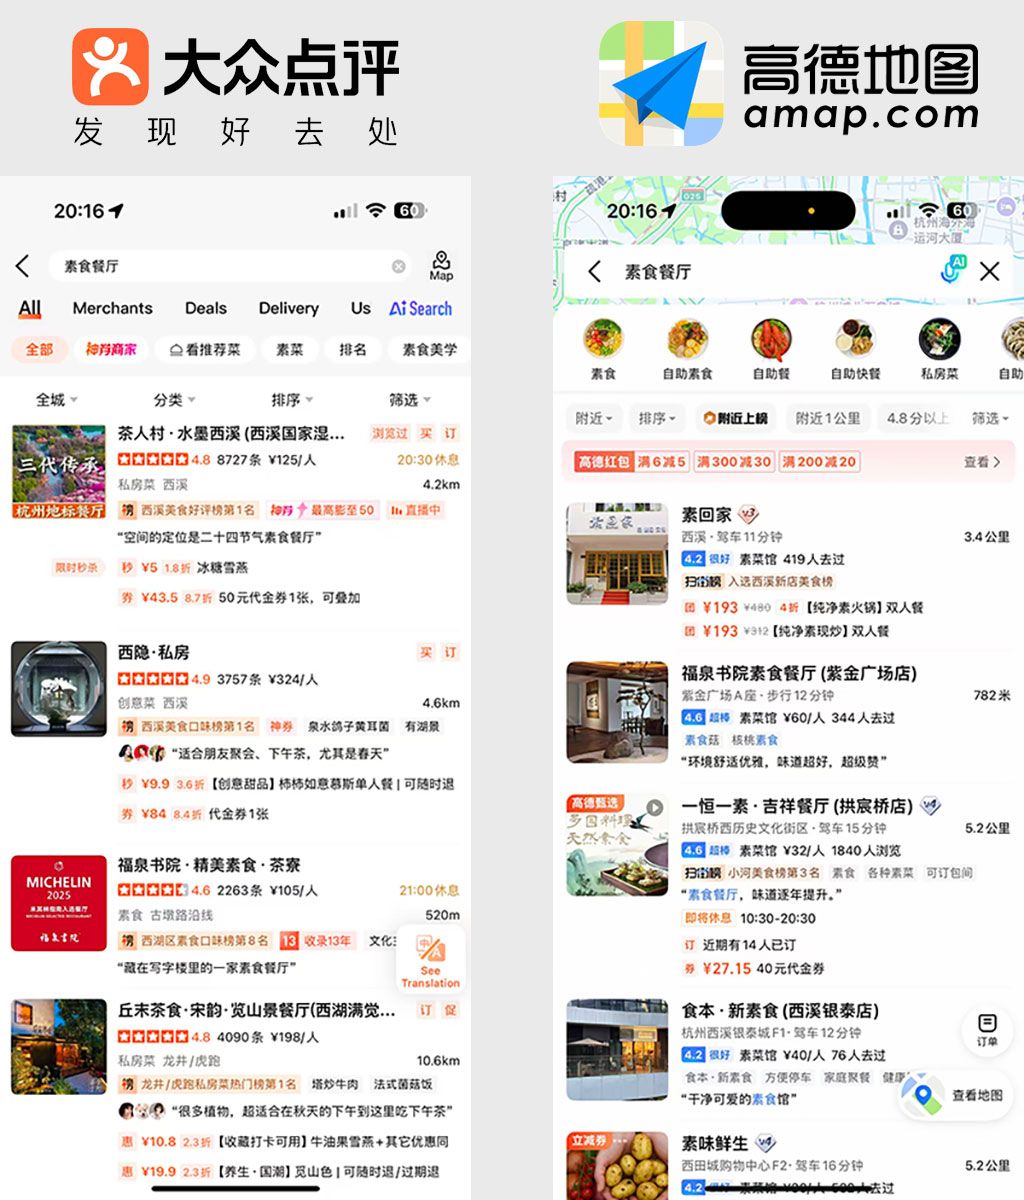Expand the 筛选 dropdown in Amap
1024x1200 pixels.
click(990, 418)
